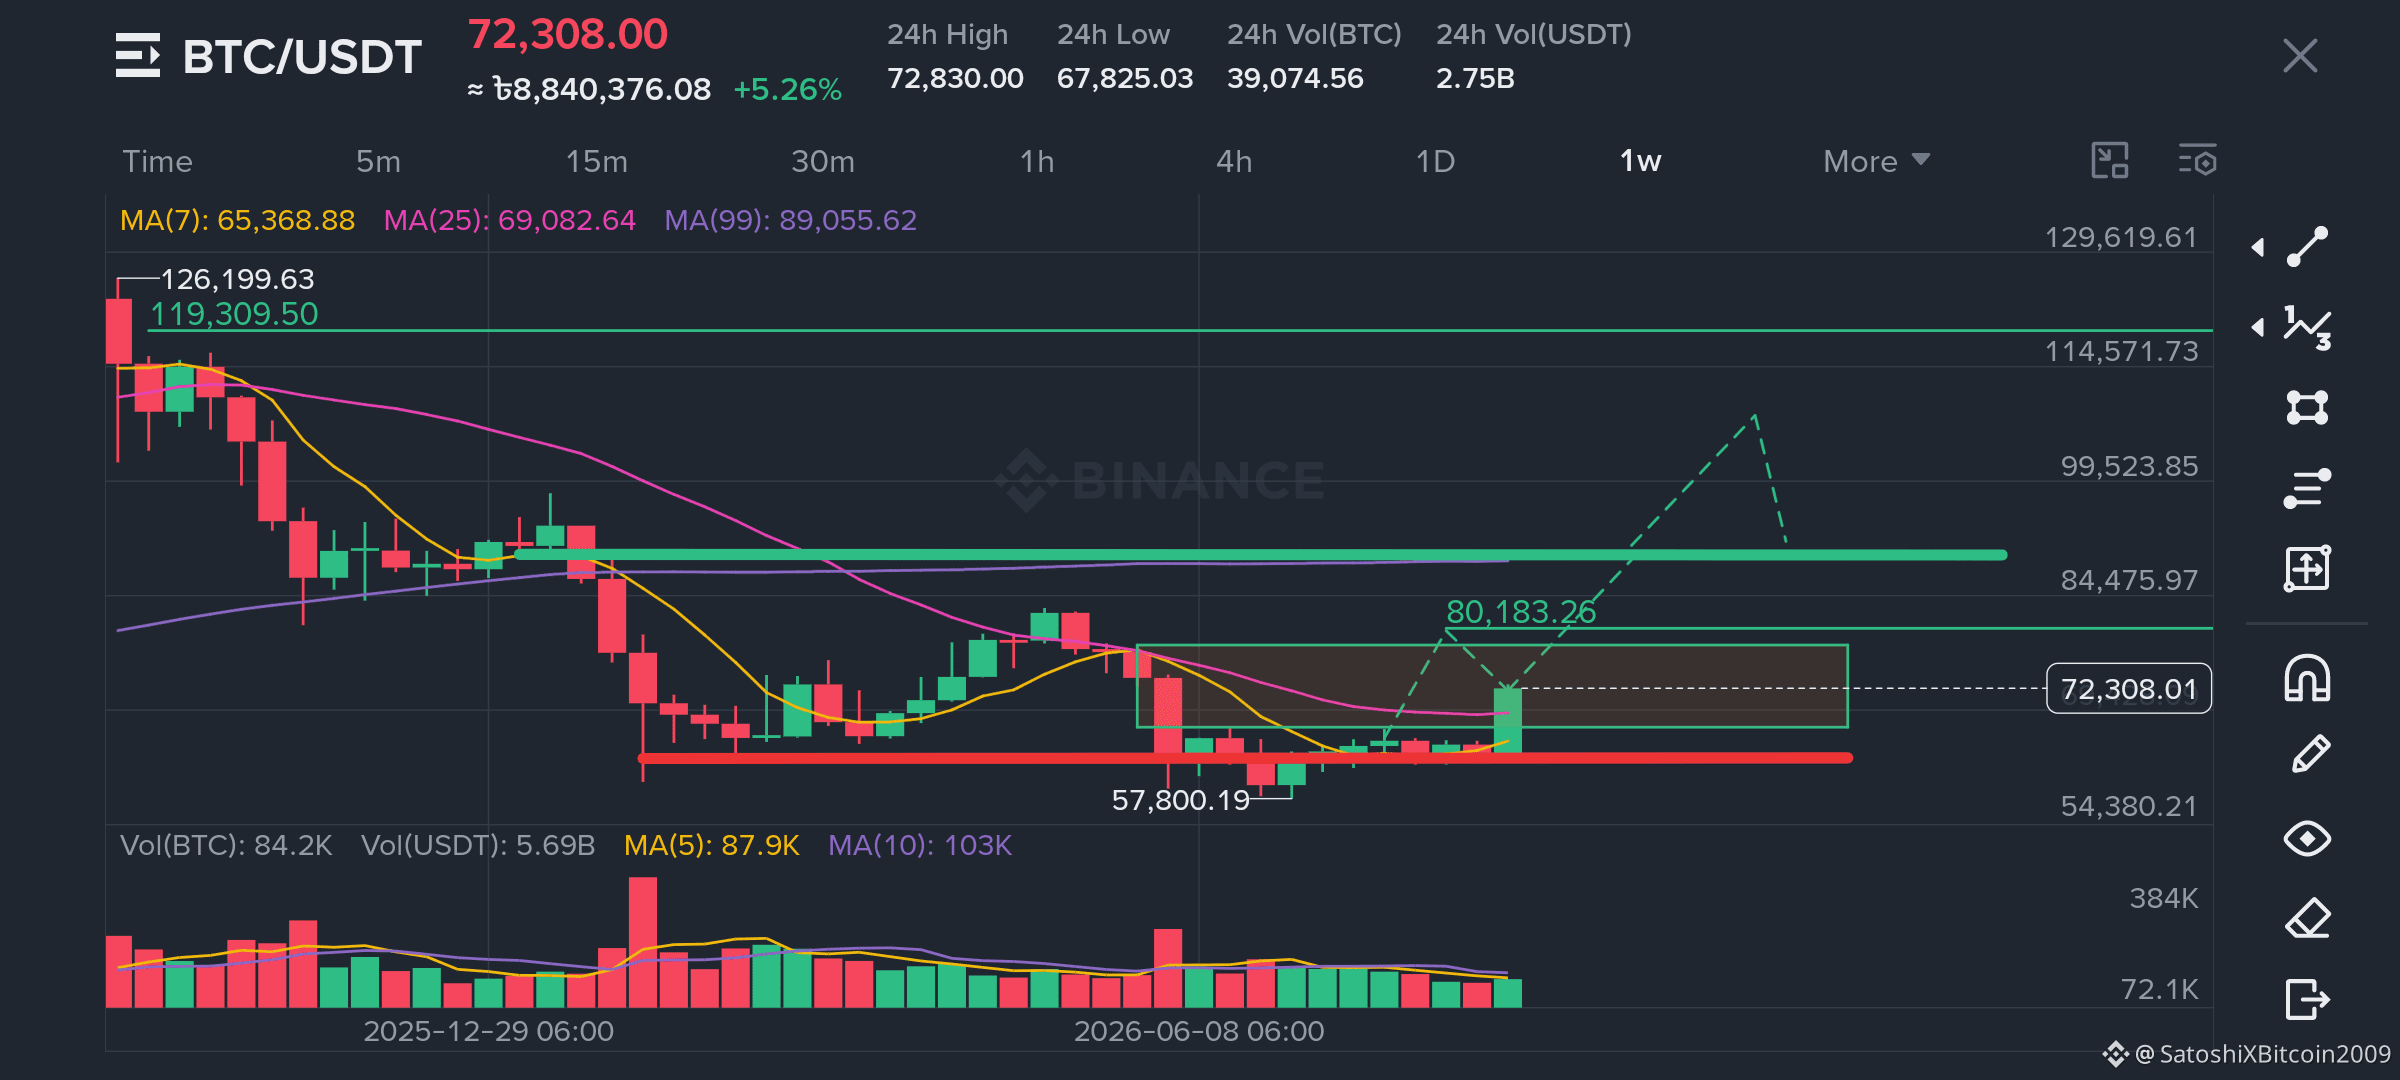Screen dimensions: 2400x1080
Task: Click the +5.26% change value
Action: (x=788, y=90)
